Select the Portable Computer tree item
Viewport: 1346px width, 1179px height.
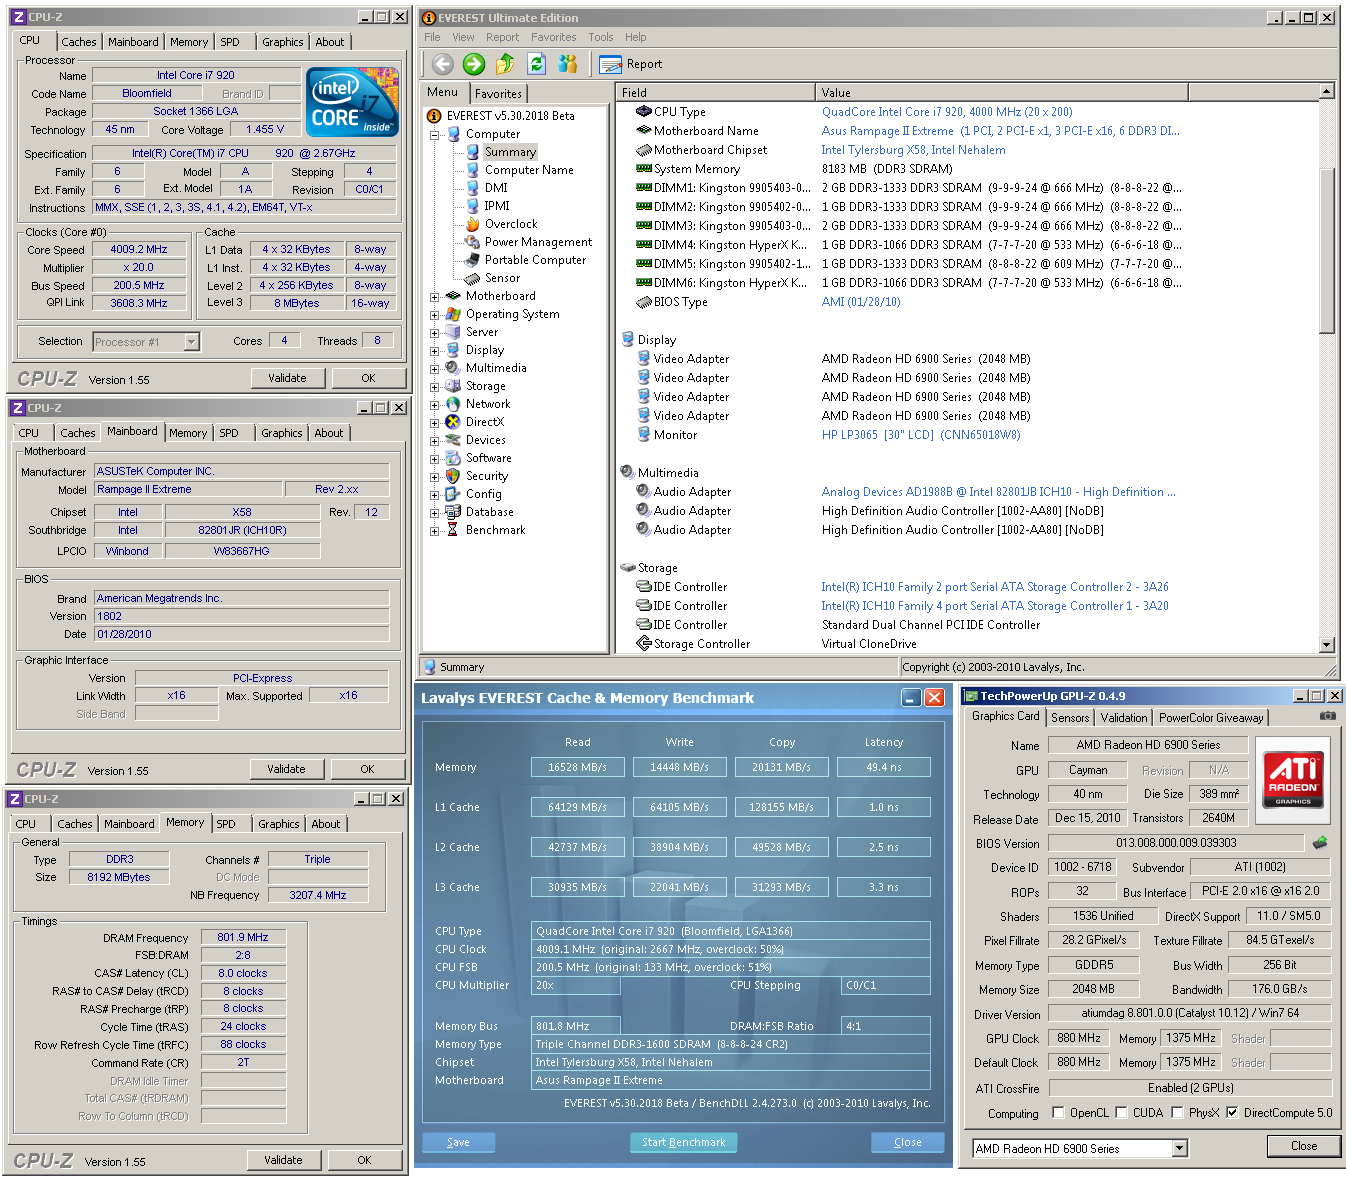[535, 260]
